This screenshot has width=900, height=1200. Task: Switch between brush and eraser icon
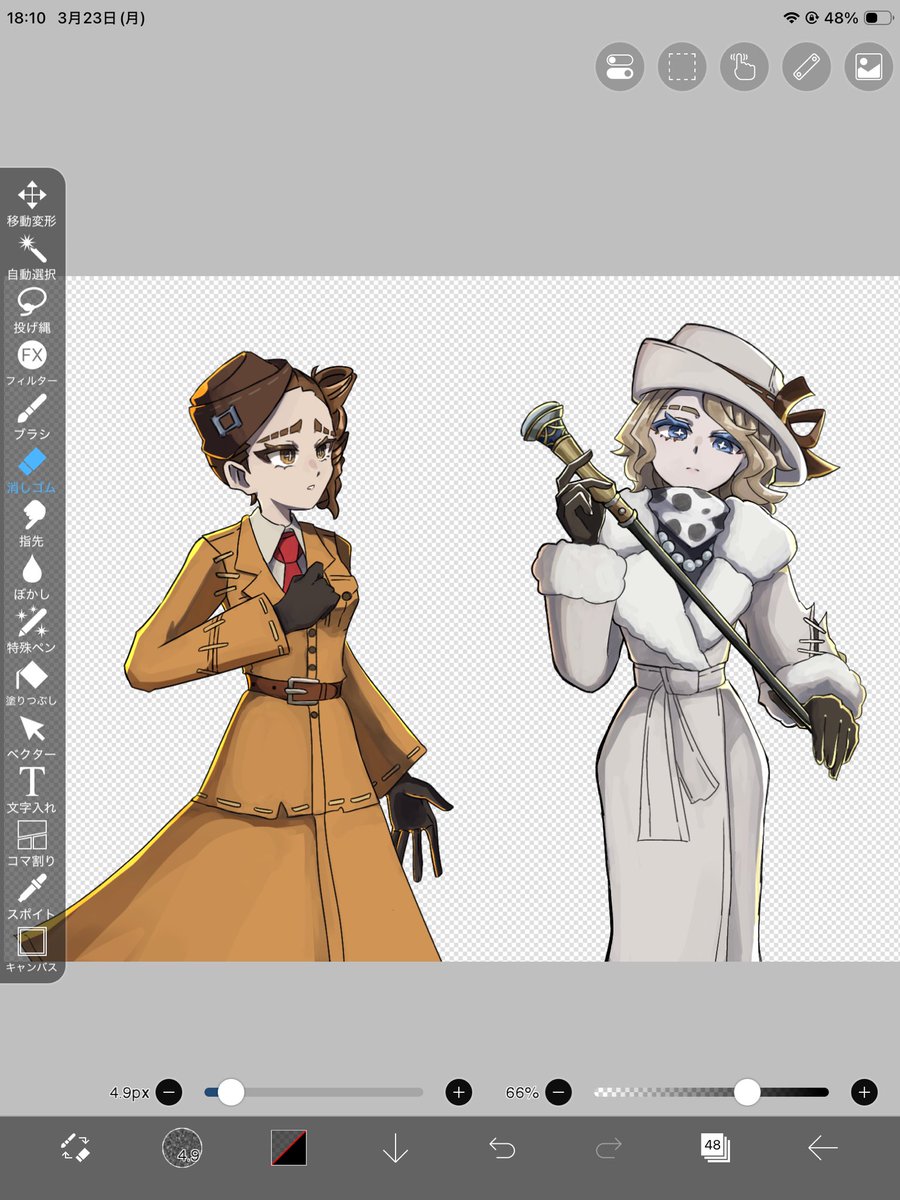click(76, 1148)
